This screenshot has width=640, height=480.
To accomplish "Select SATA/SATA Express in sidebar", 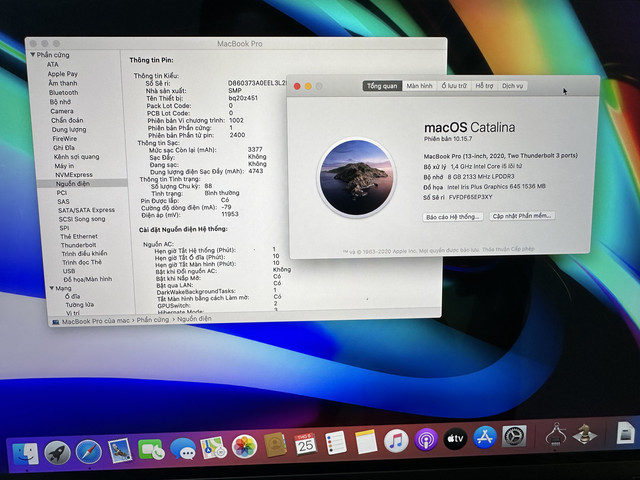I will 86,210.
